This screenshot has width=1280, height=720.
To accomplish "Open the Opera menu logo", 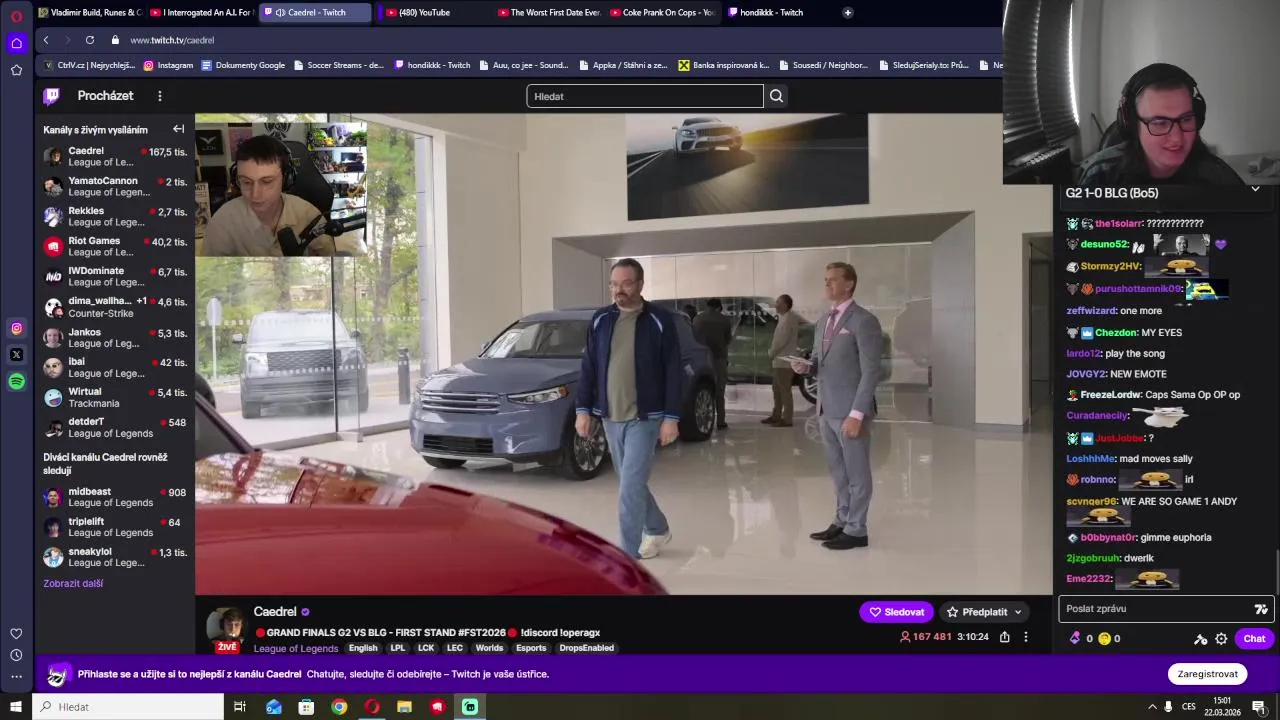I will click(16, 16).
